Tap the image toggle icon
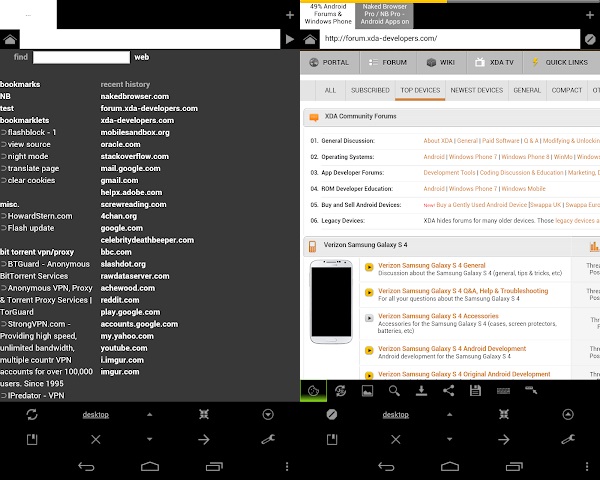This screenshot has width=600, height=480. 367,391
